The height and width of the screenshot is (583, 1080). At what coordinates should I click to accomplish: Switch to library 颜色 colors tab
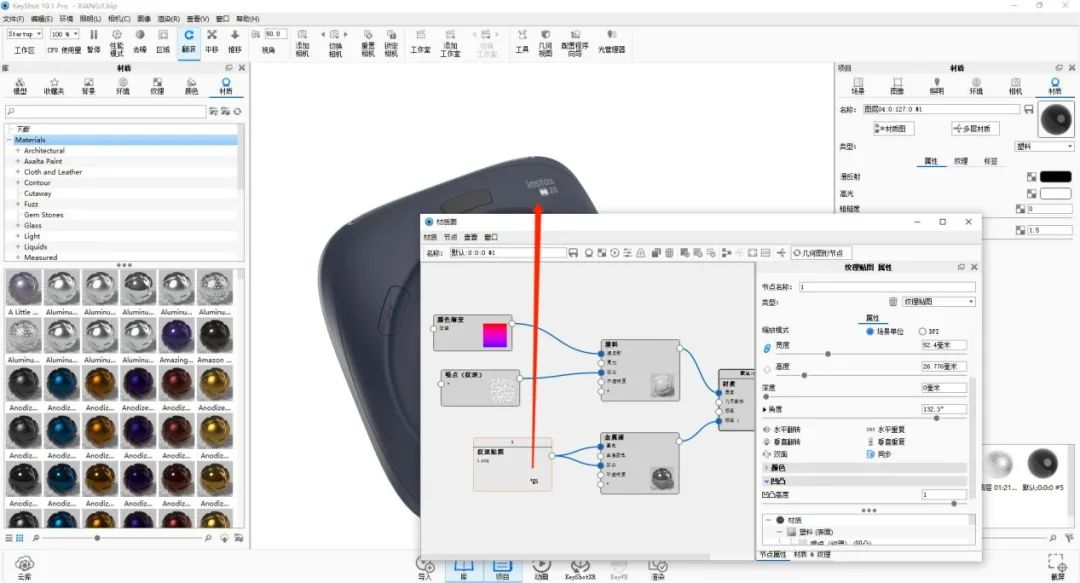point(191,86)
